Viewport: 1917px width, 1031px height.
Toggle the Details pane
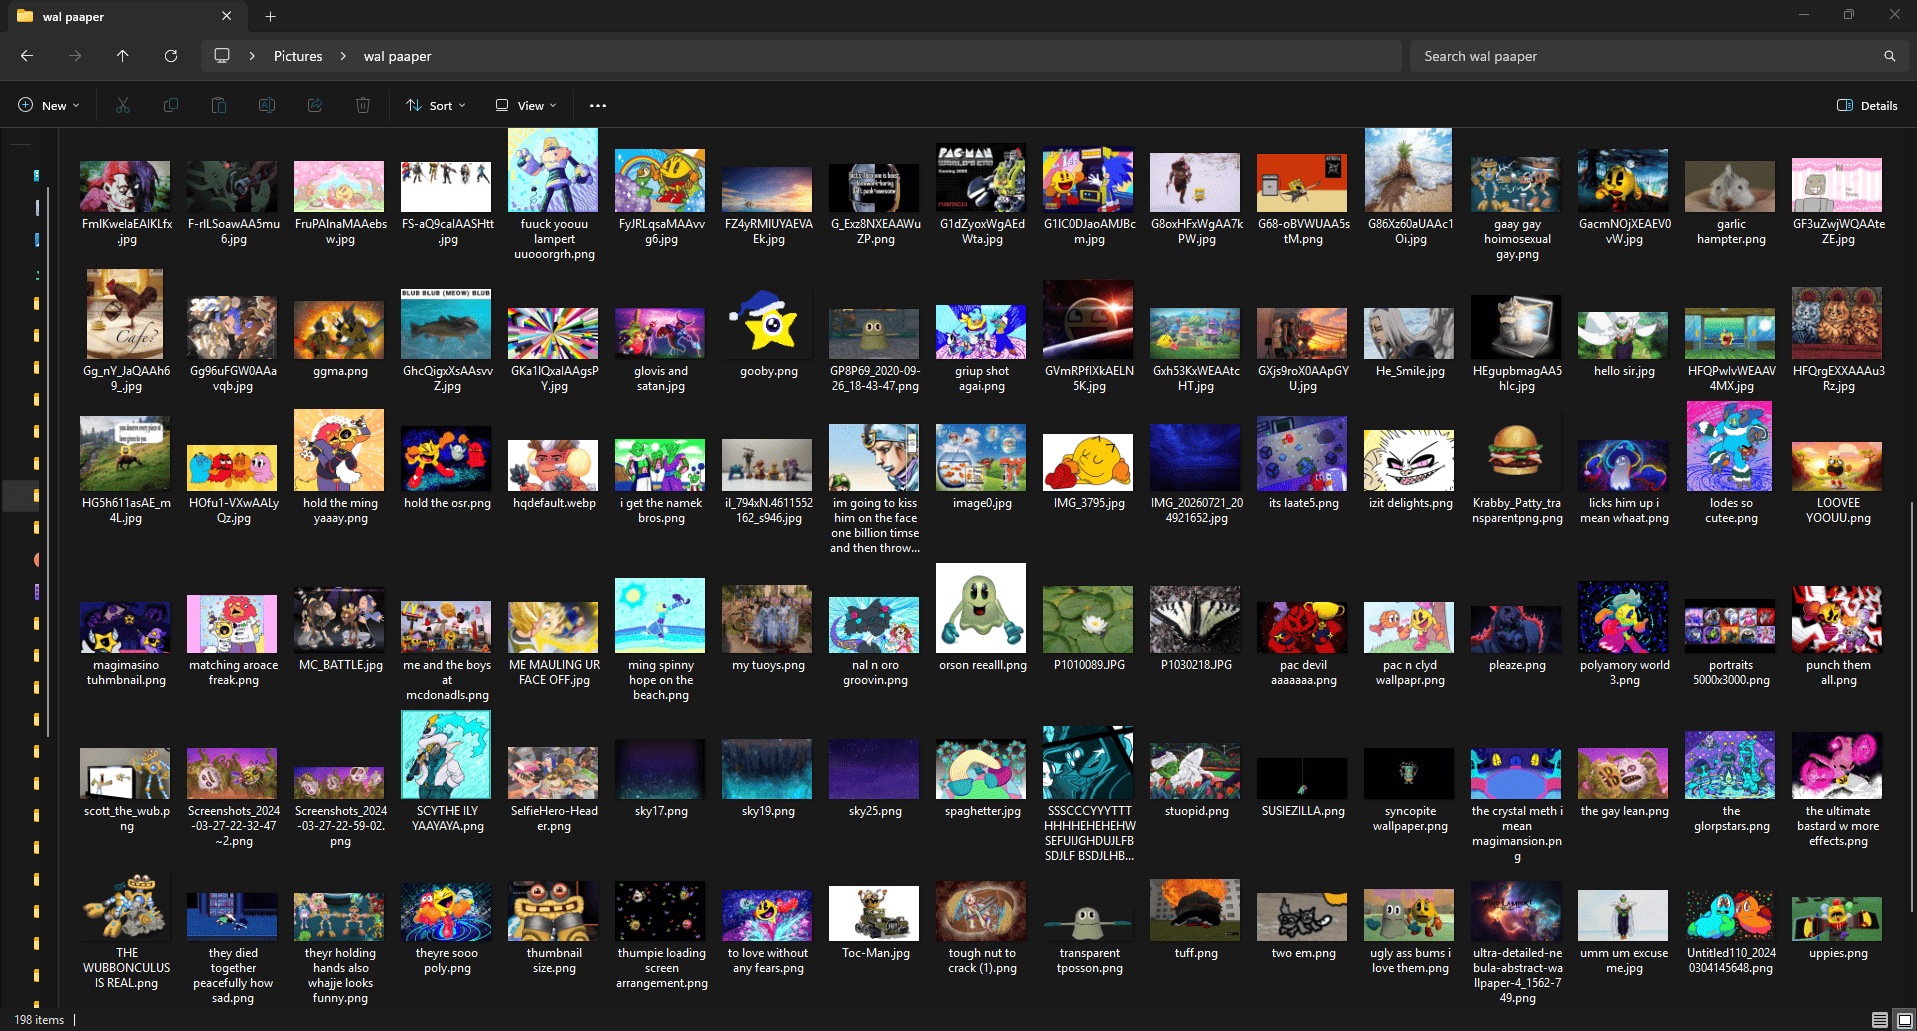tap(1867, 105)
